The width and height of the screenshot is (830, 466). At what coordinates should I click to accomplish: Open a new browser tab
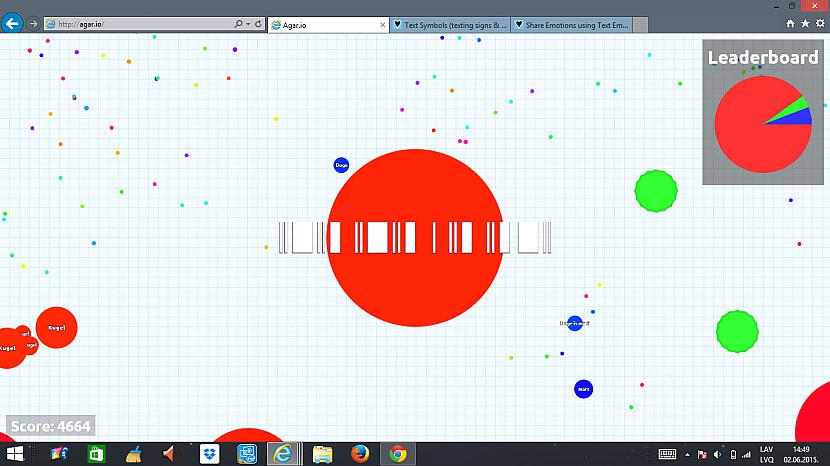(x=640, y=25)
